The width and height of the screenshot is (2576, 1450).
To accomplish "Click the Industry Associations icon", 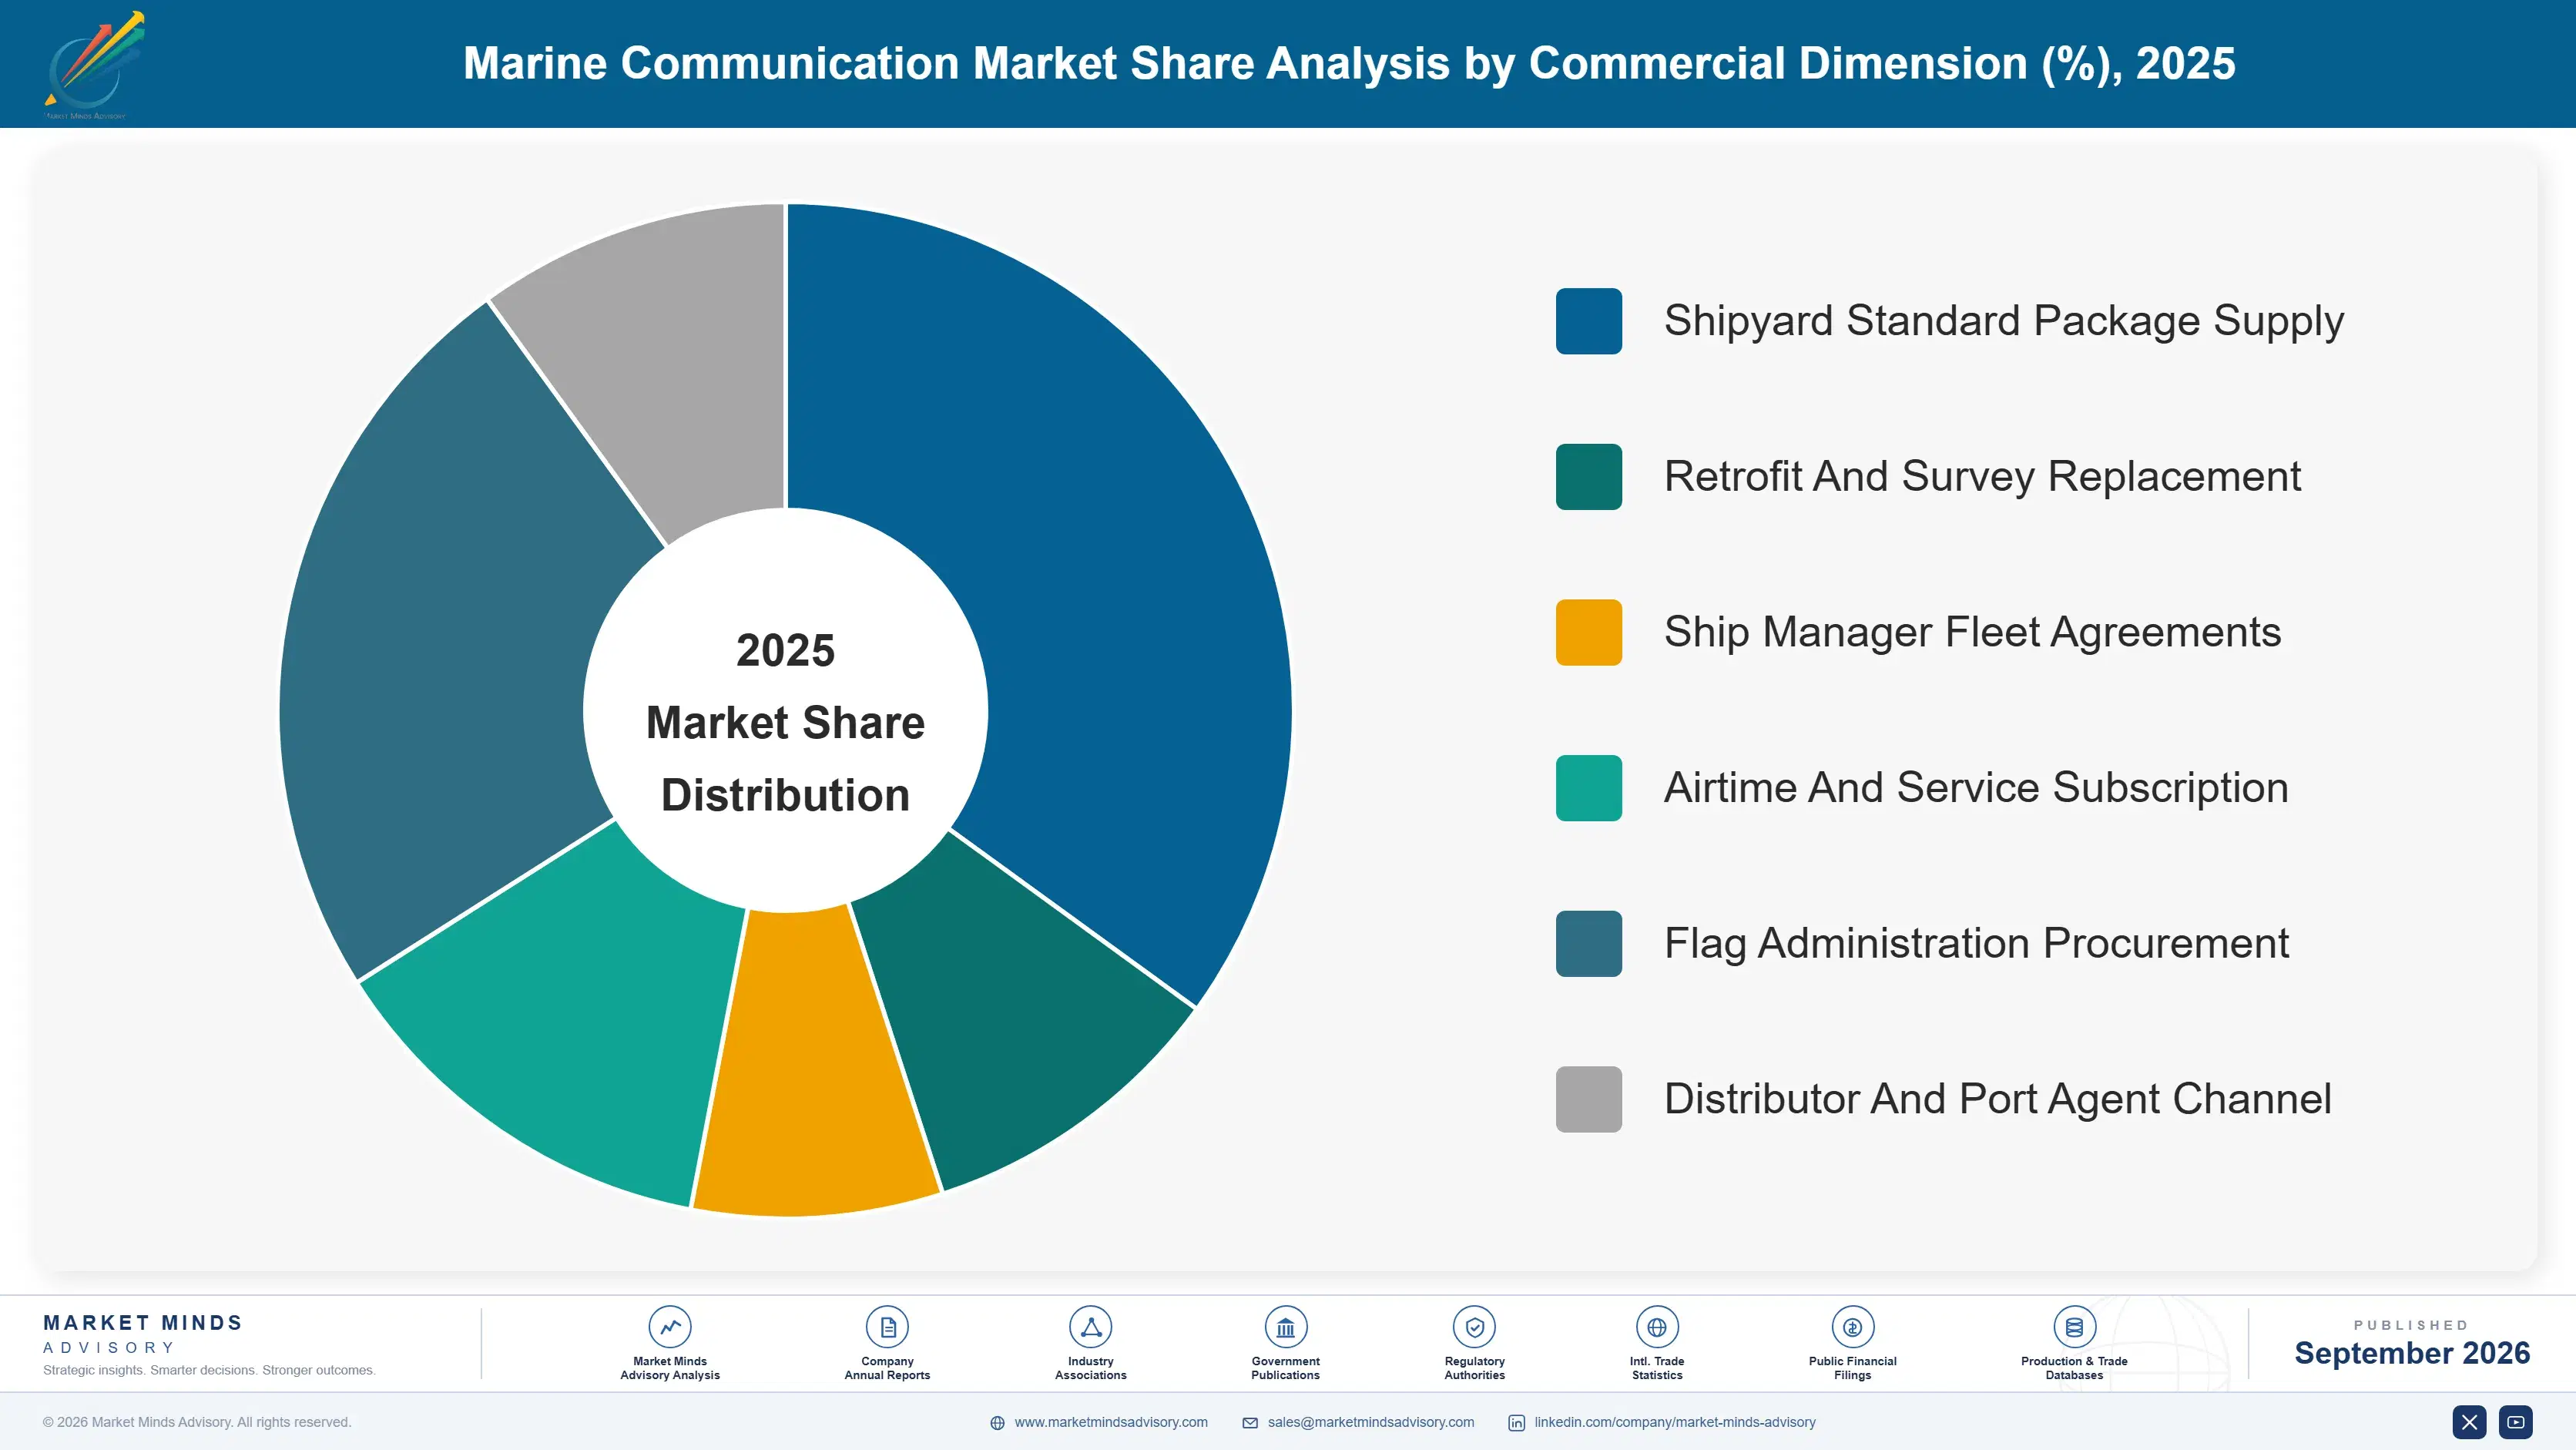I will click(1090, 1327).
